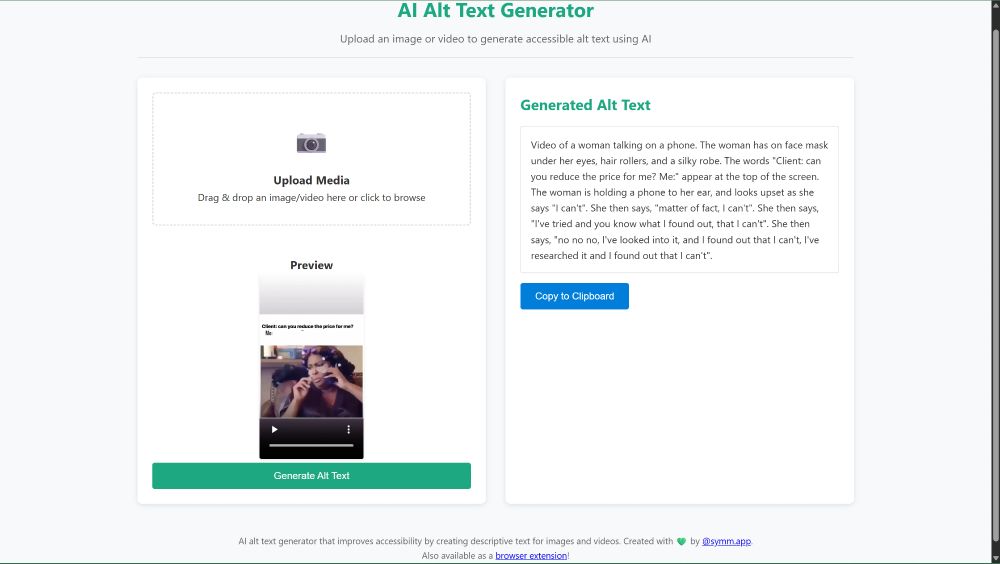The width and height of the screenshot is (1000, 564).
Task: Click the green heart icon in footer
Action: click(681, 542)
